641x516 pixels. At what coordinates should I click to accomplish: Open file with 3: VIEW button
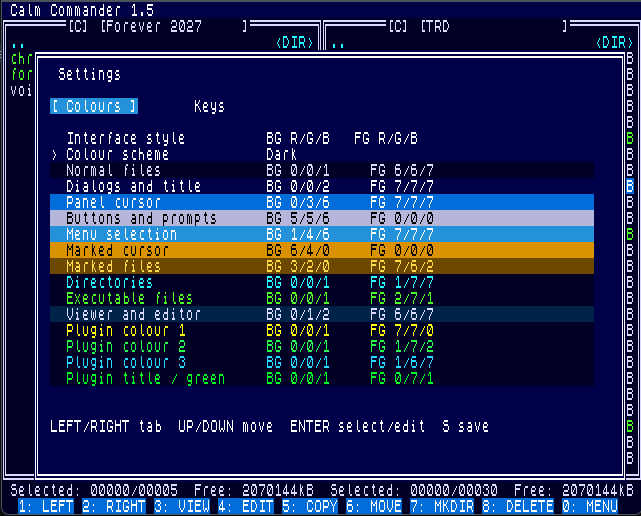[182, 506]
